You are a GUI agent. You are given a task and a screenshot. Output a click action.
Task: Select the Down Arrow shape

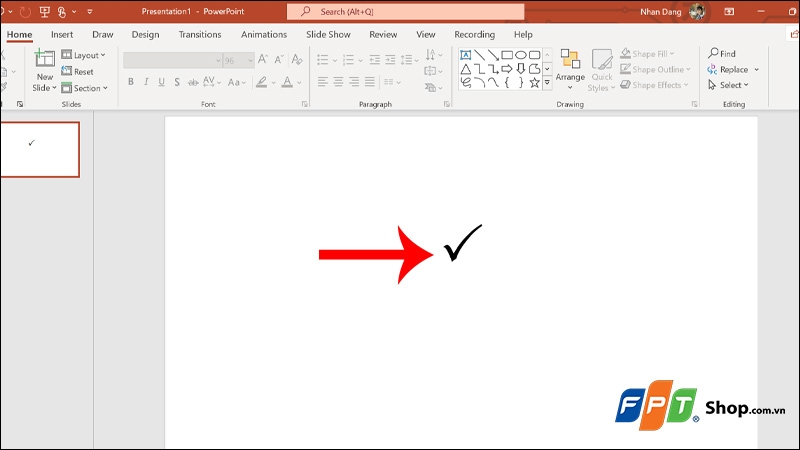520,69
